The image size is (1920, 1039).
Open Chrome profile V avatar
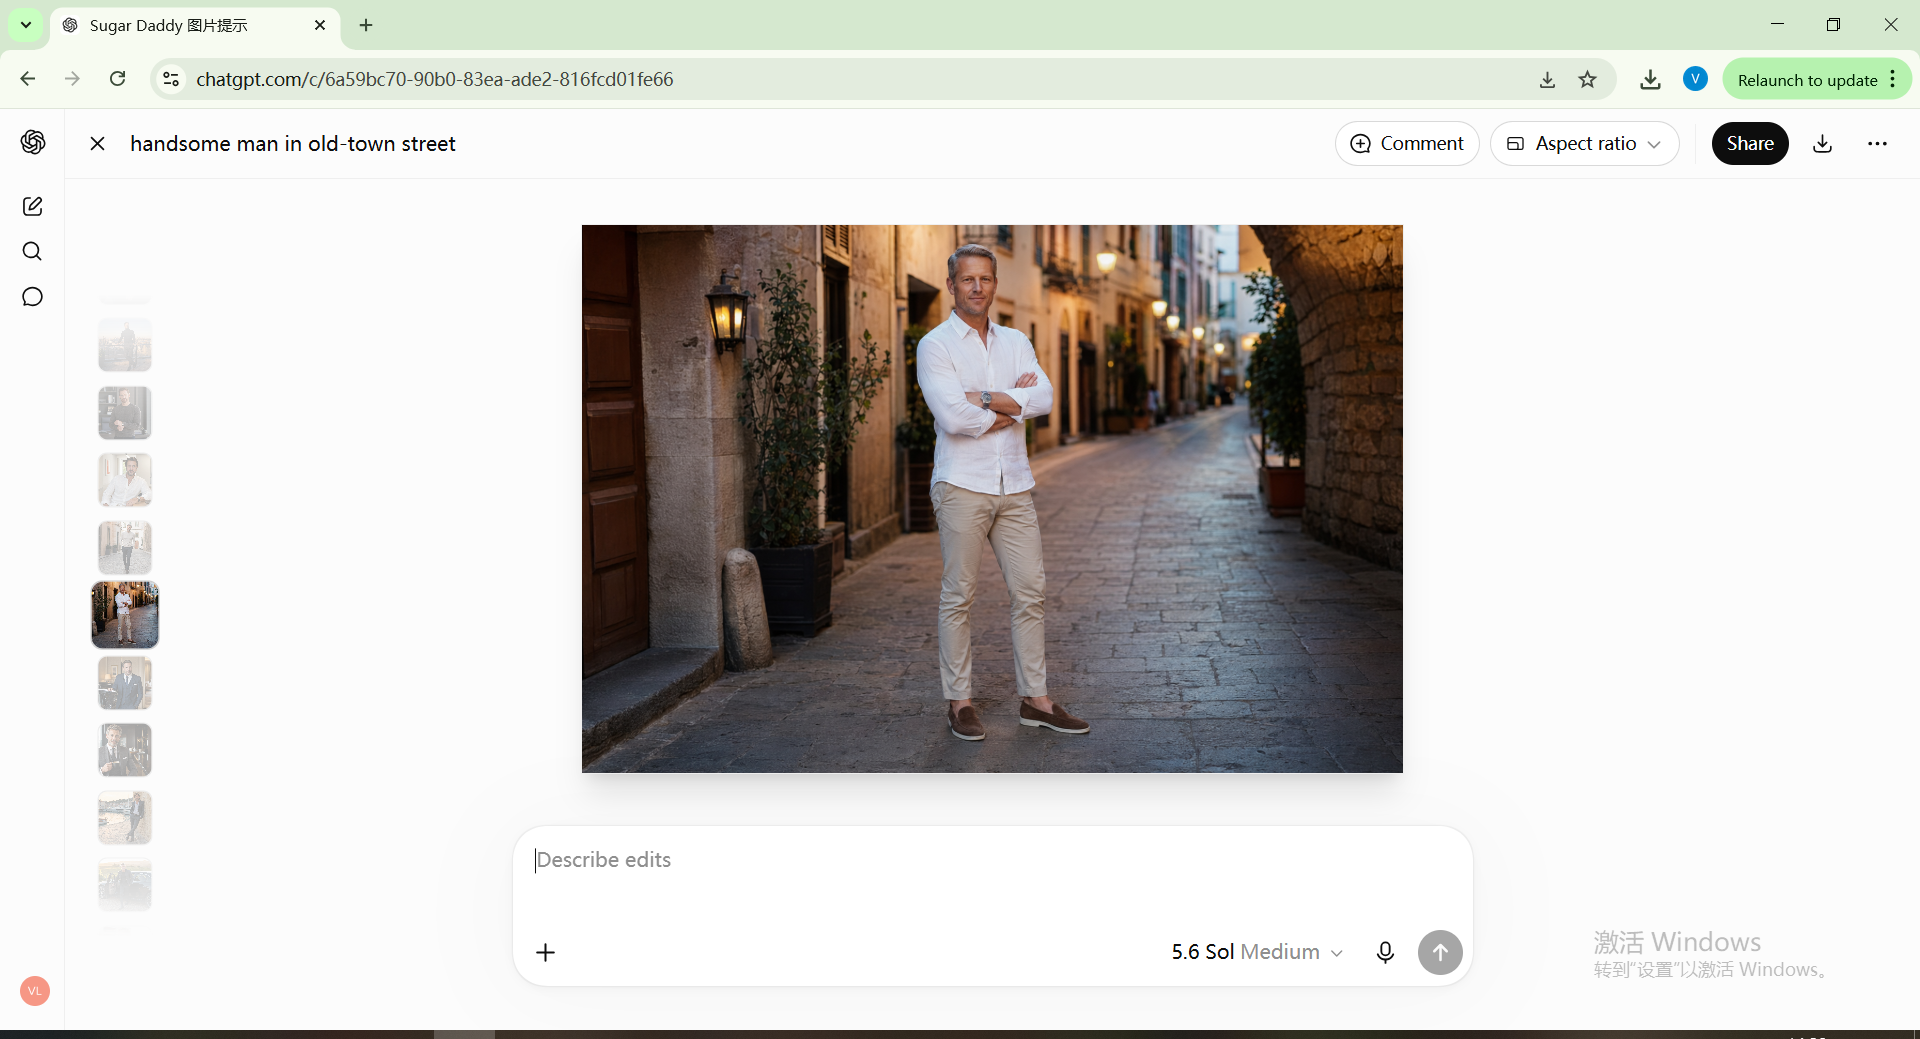tap(1695, 79)
